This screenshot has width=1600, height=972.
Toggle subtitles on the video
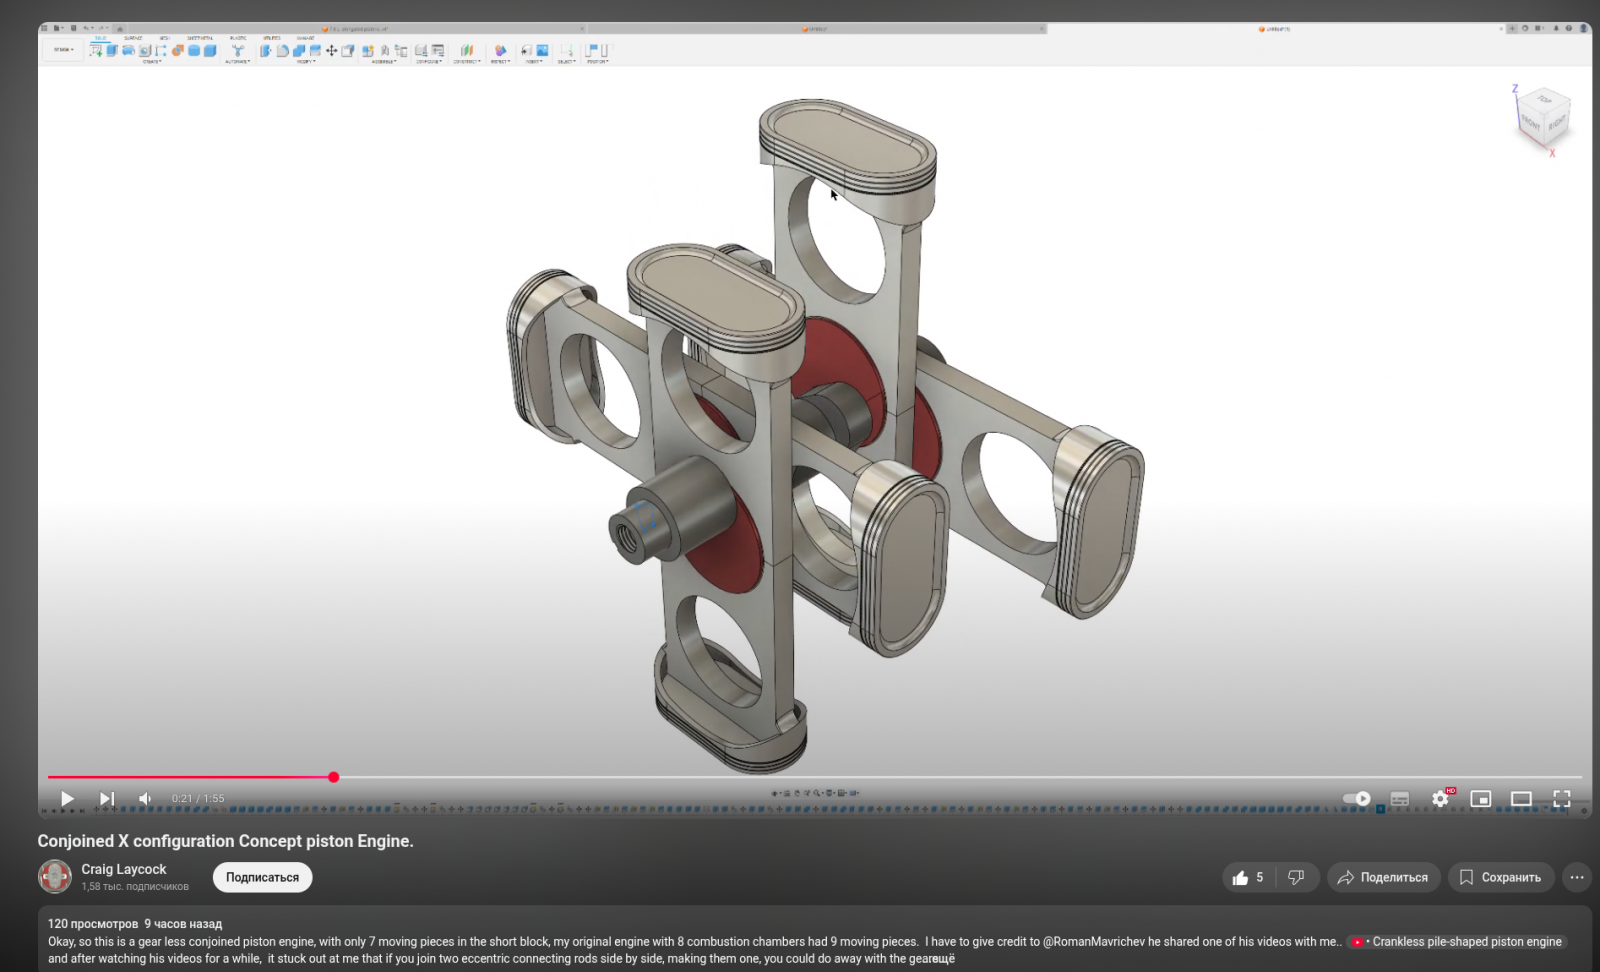(x=1400, y=798)
